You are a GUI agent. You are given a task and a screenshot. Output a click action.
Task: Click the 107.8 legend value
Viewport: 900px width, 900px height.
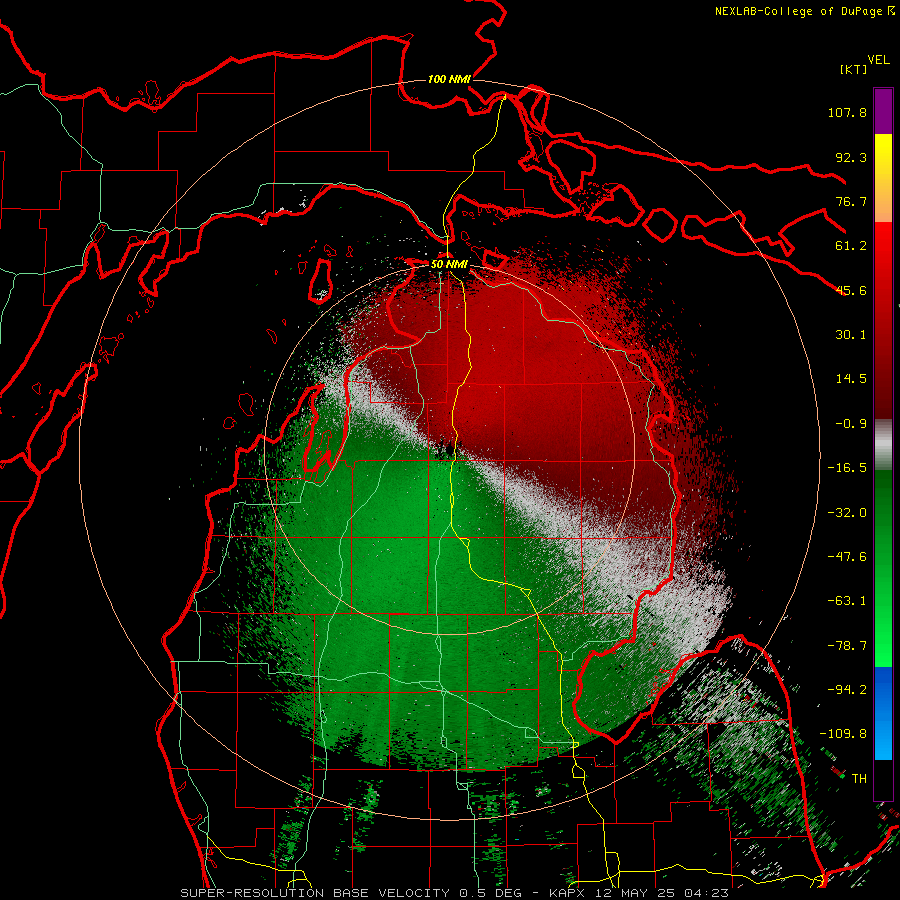(847, 112)
